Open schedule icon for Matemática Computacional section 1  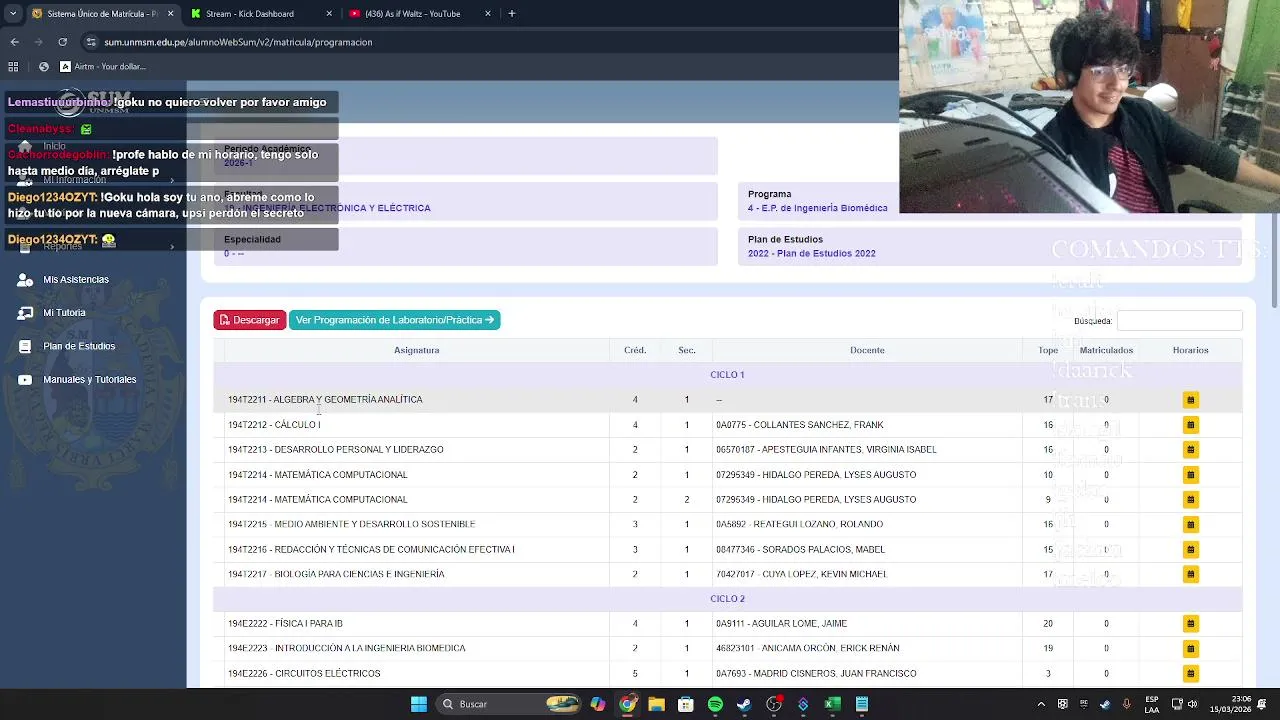coord(1190,475)
